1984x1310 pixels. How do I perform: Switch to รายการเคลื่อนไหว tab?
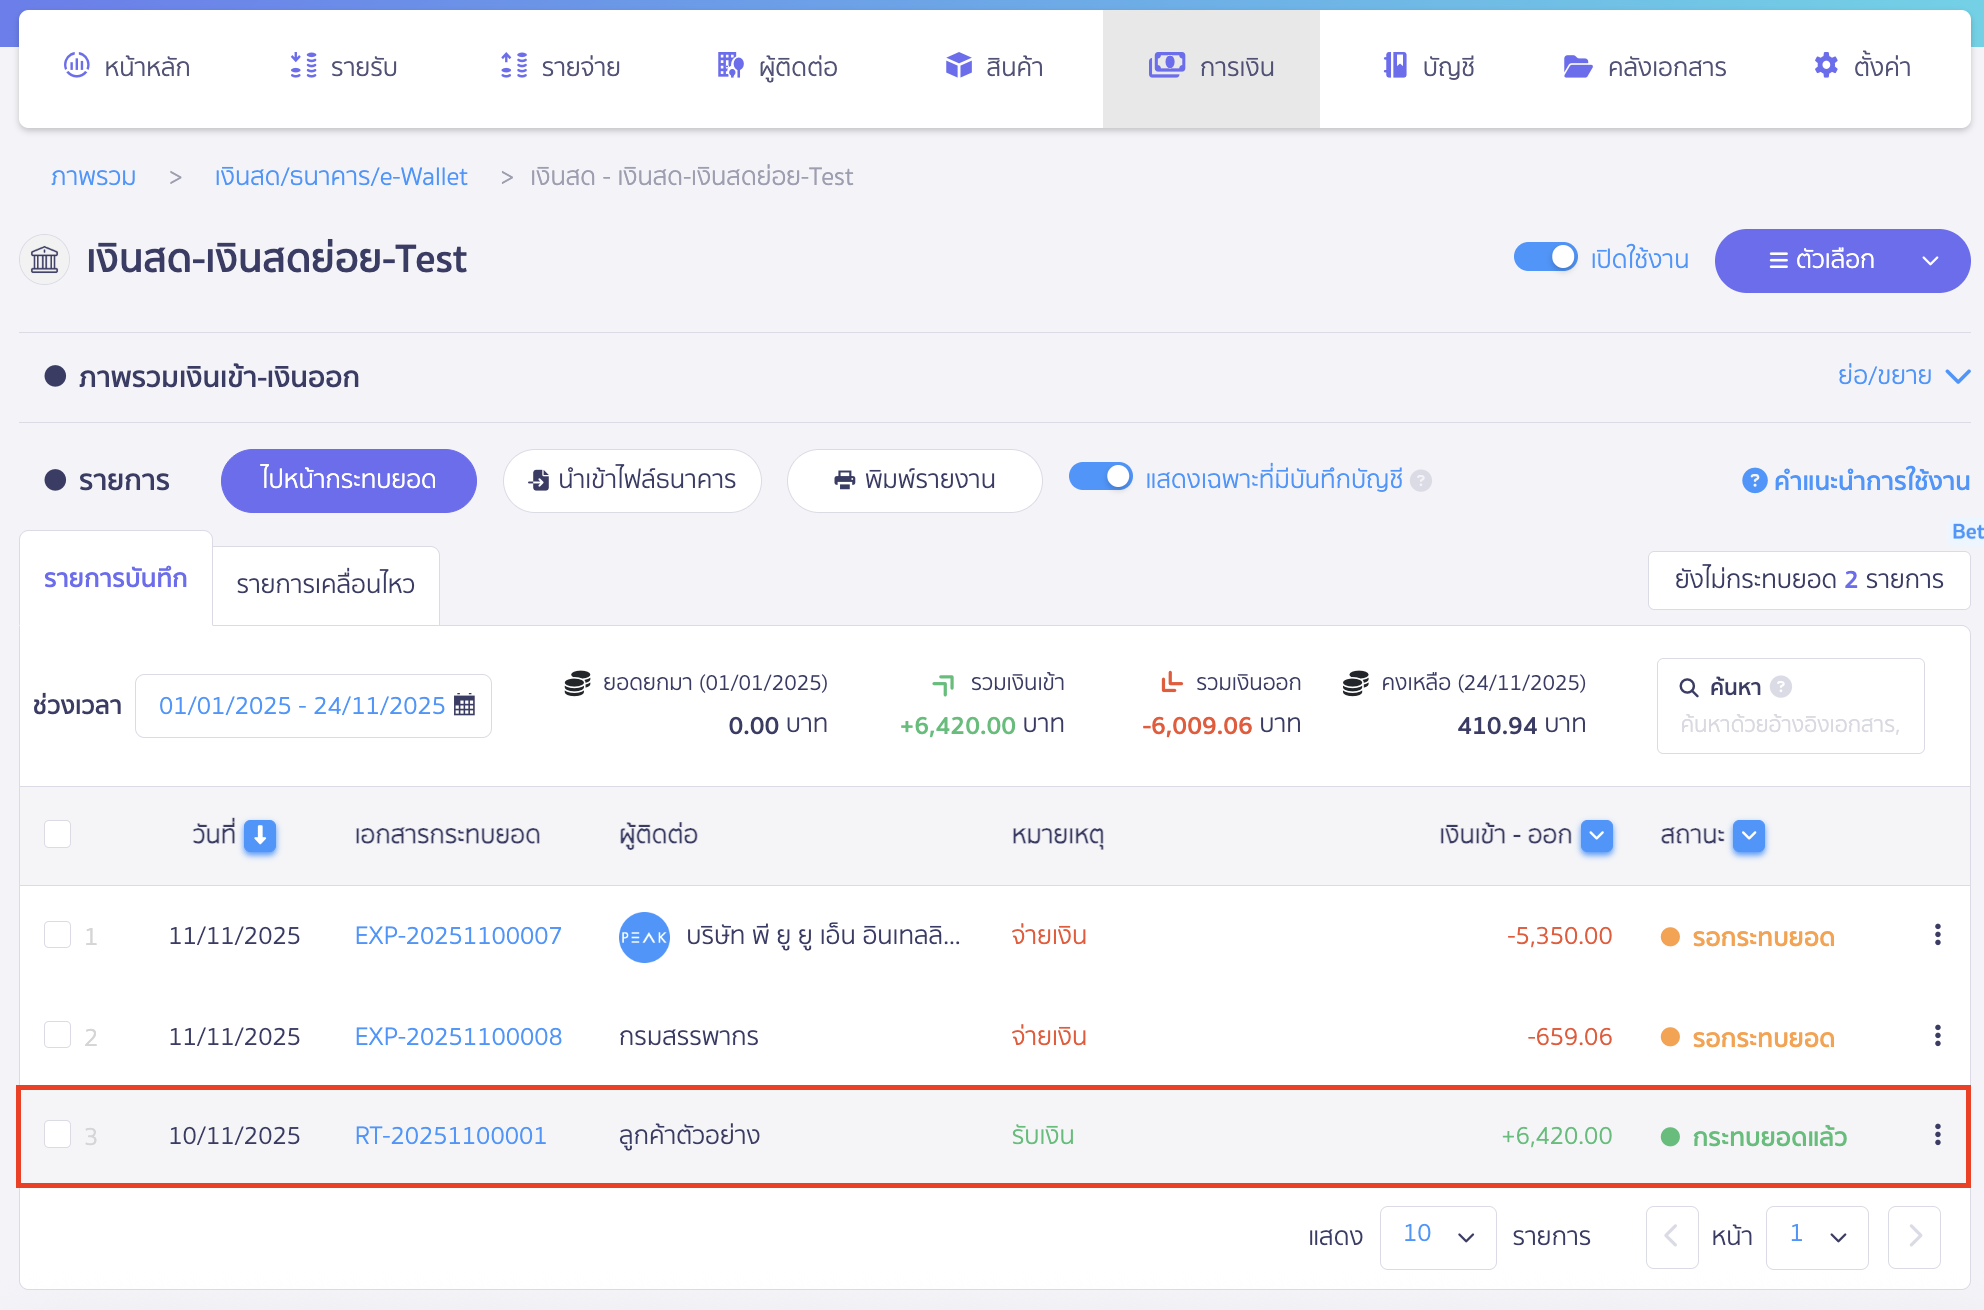[x=325, y=585]
